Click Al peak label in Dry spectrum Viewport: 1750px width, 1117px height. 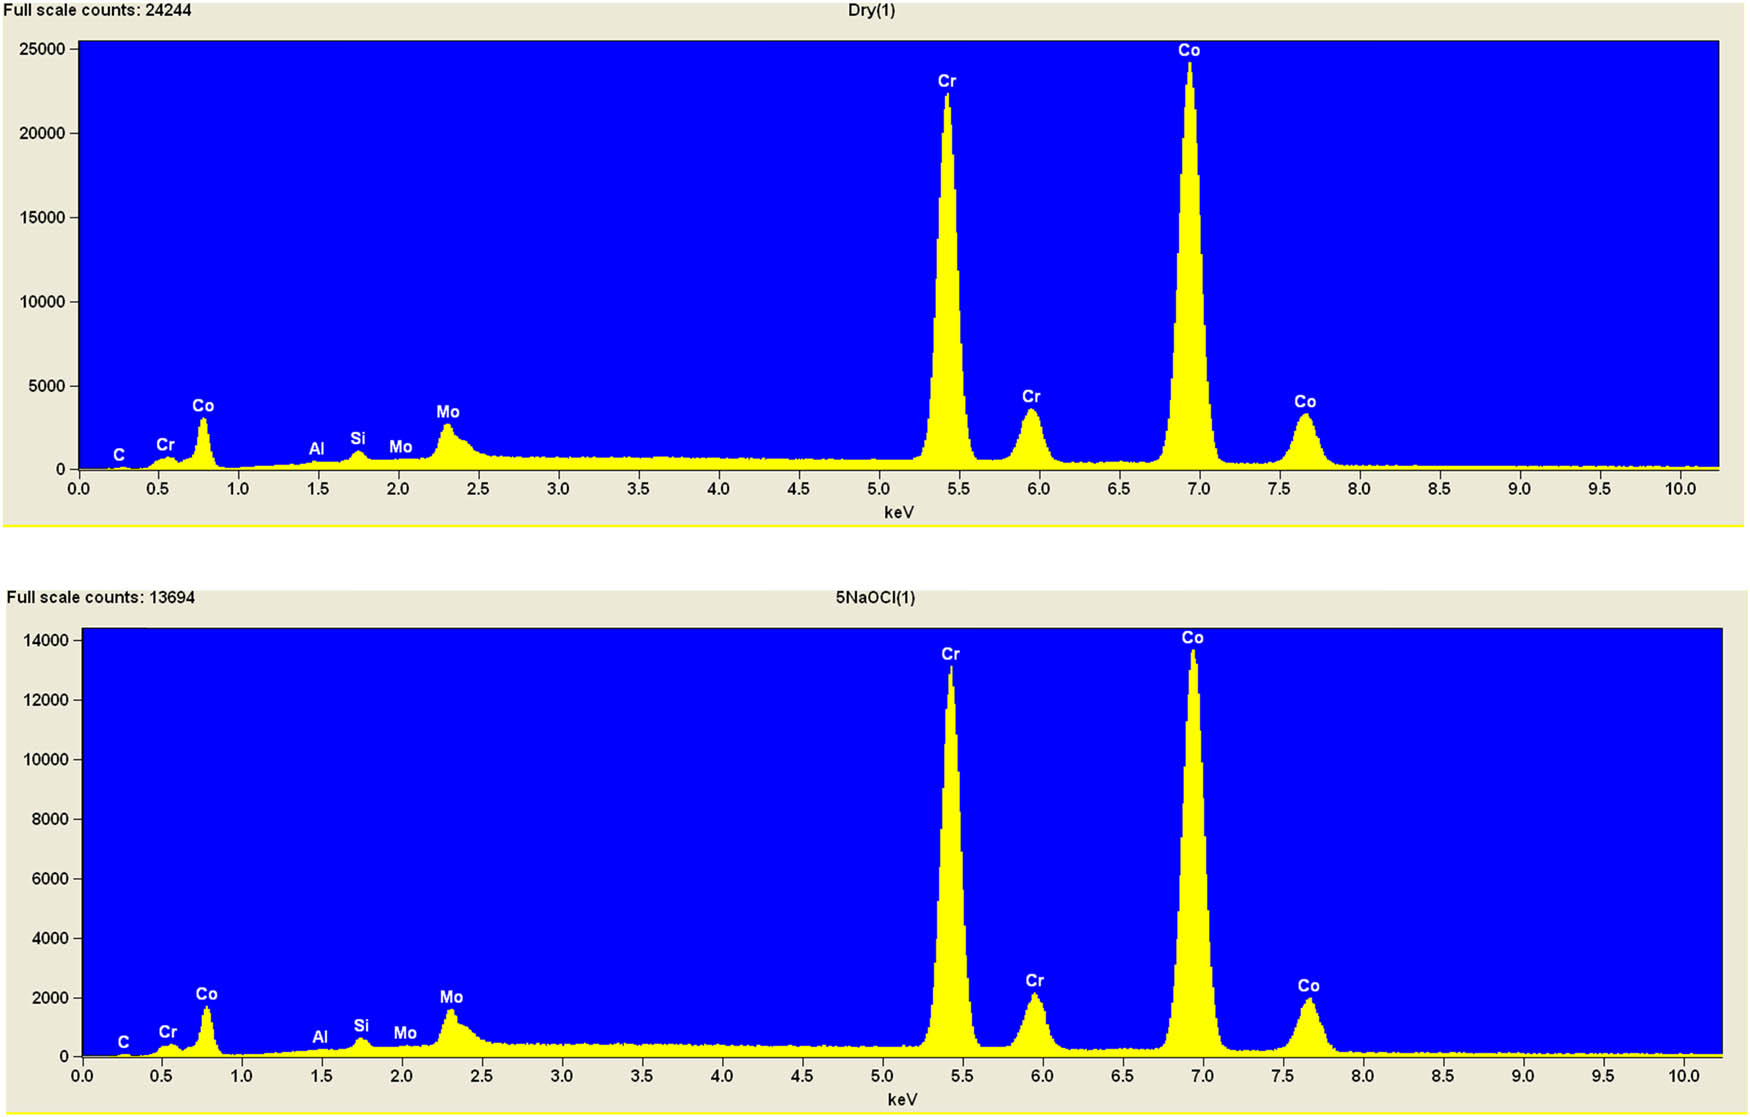(316, 449)
